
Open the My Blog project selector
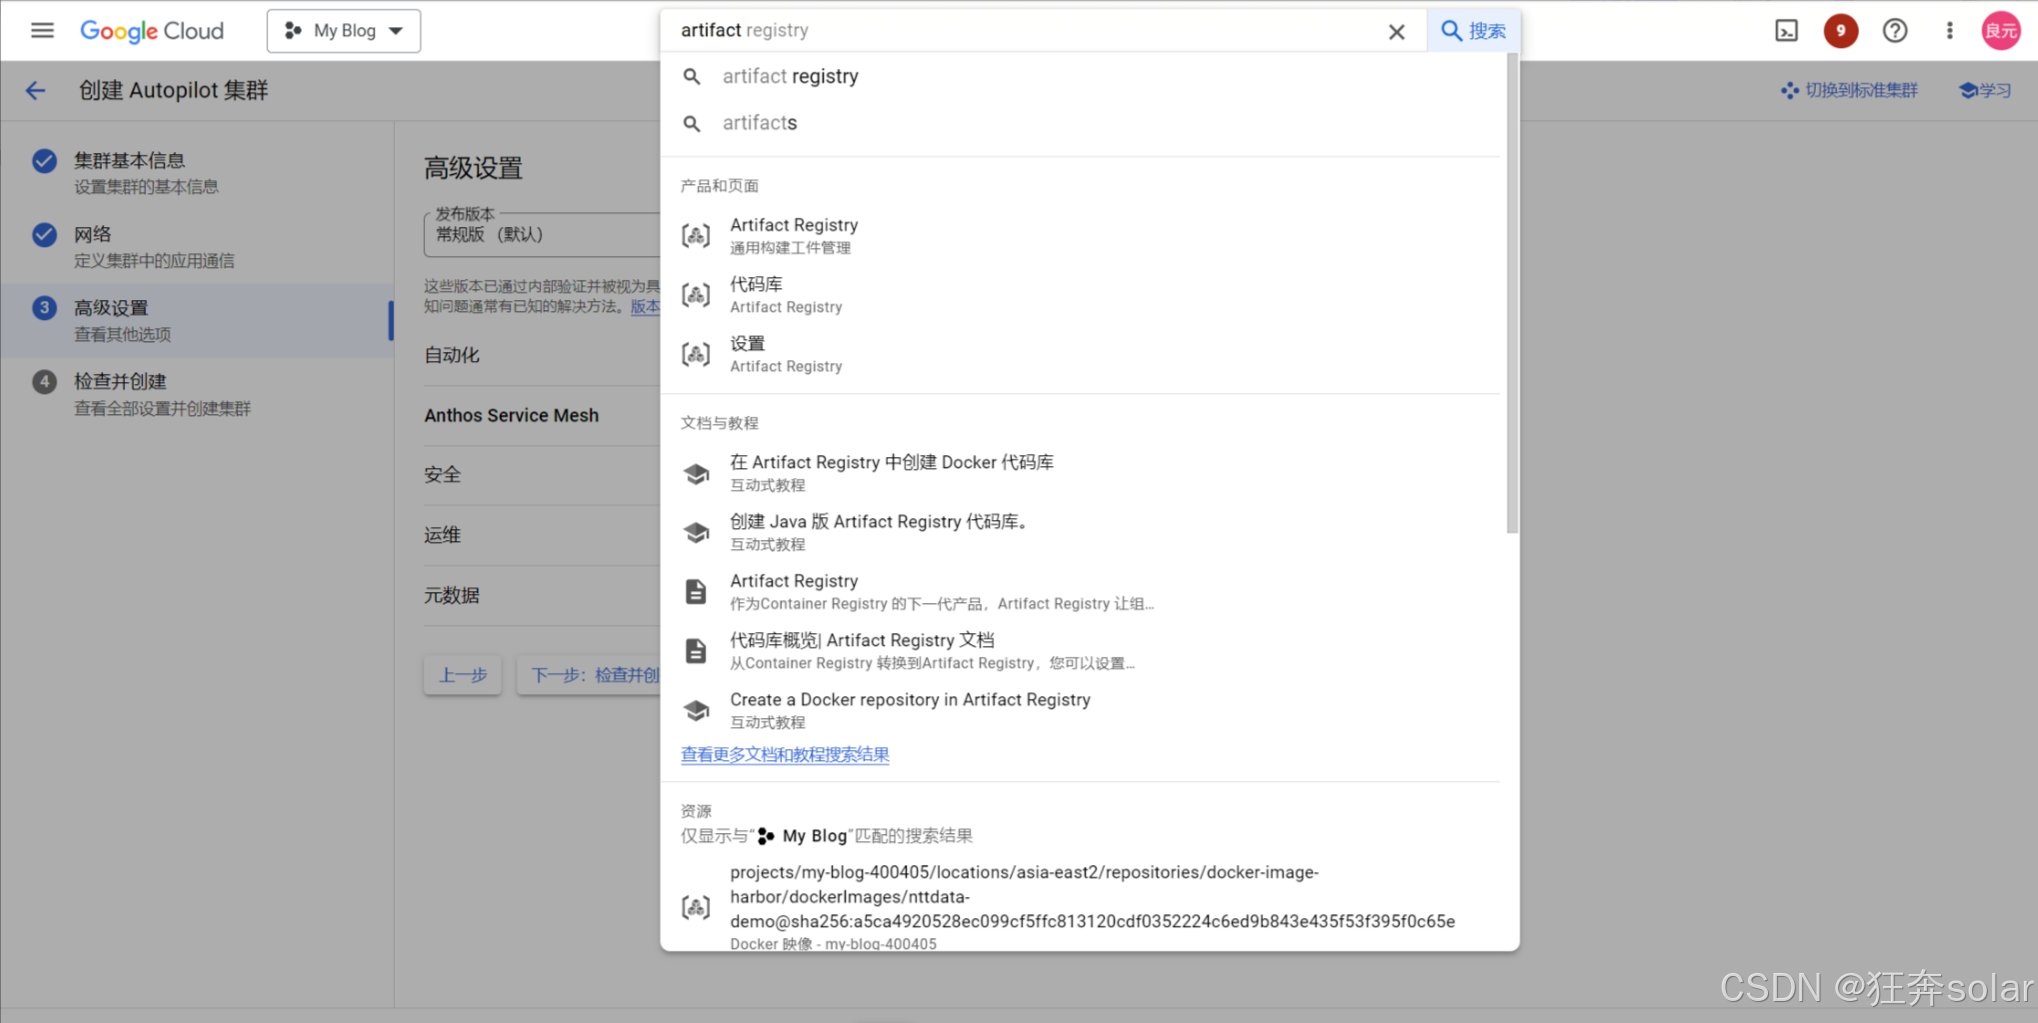(343, 31)
